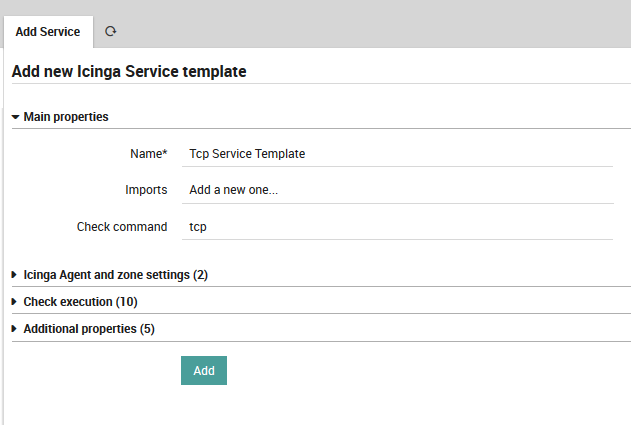
Task: Collapse the Main properties section arrow
Action: [16, 117]
